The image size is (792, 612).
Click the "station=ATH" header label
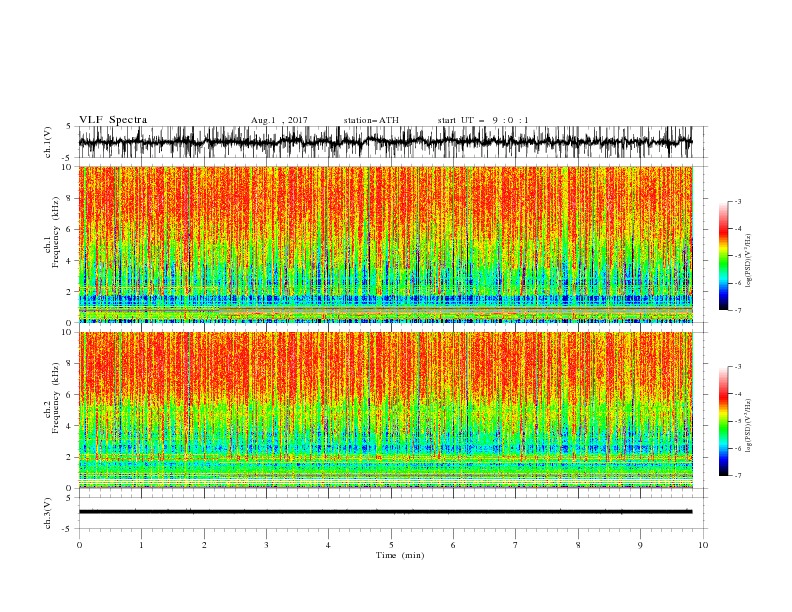coord(371,120)
